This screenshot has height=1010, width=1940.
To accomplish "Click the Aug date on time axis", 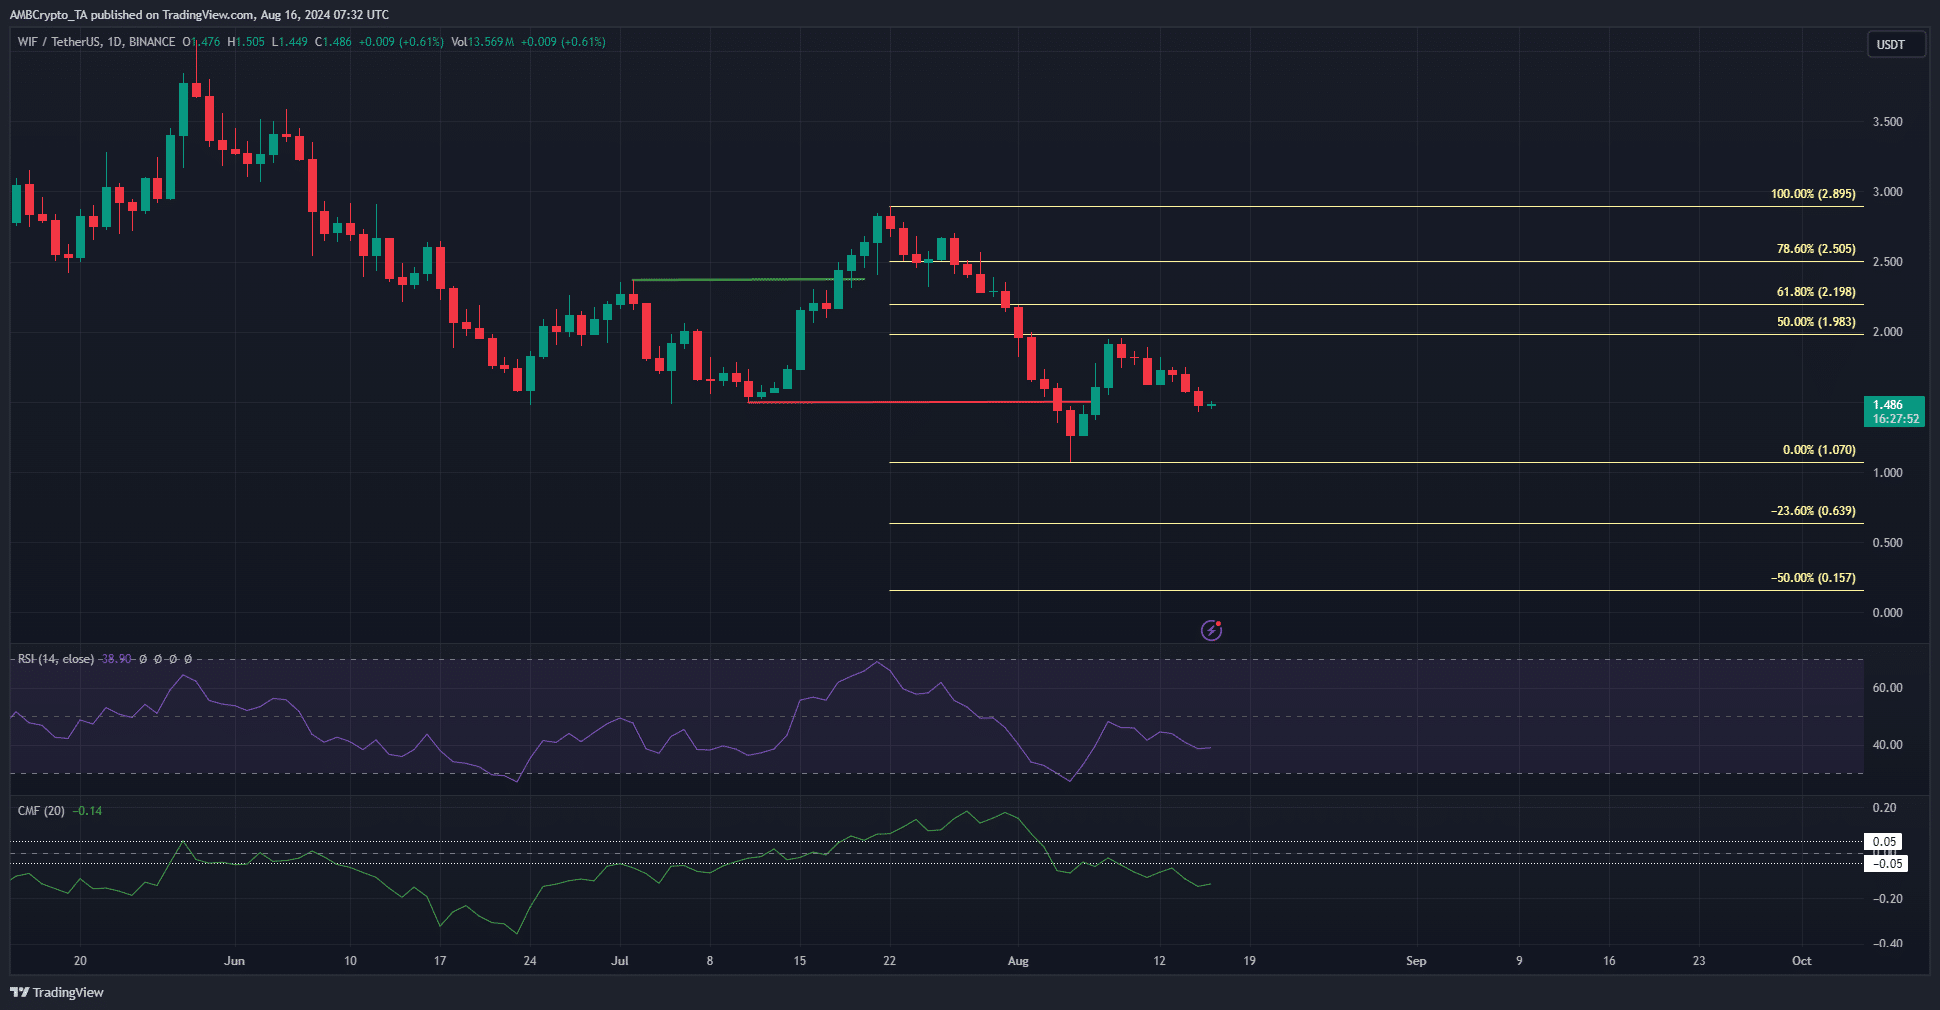I will tap(1018, 961).
